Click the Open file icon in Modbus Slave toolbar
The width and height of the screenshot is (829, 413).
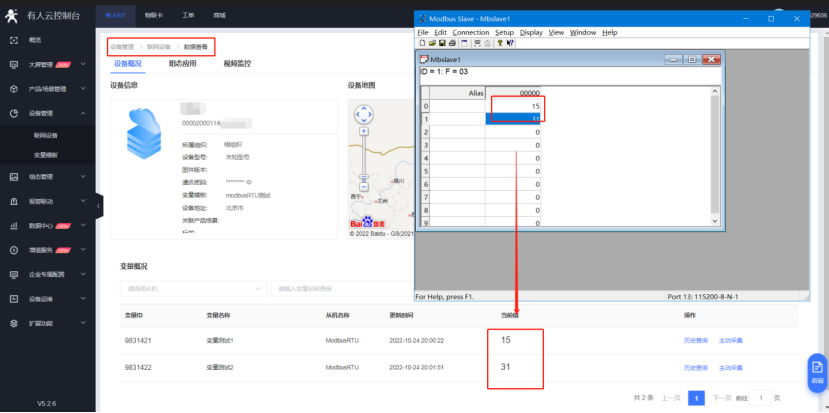pos(431,44)
